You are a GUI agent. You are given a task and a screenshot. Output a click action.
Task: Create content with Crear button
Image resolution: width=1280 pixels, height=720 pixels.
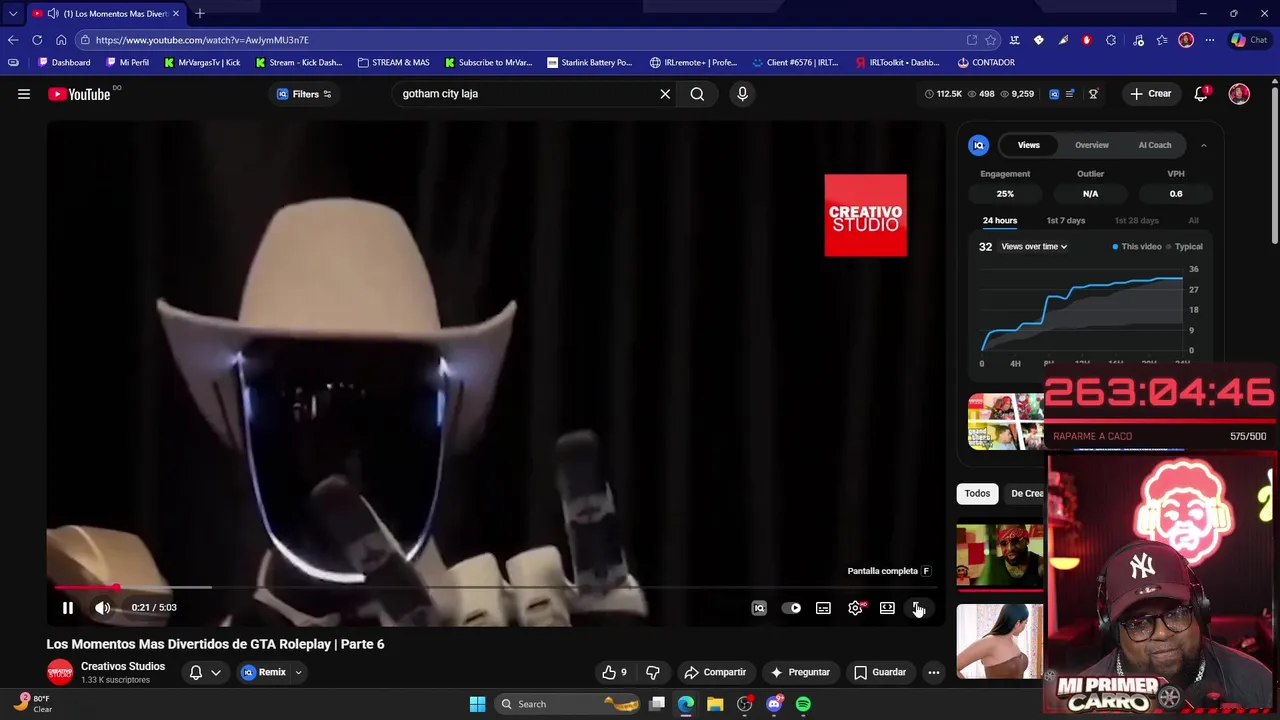point(1150,94)
